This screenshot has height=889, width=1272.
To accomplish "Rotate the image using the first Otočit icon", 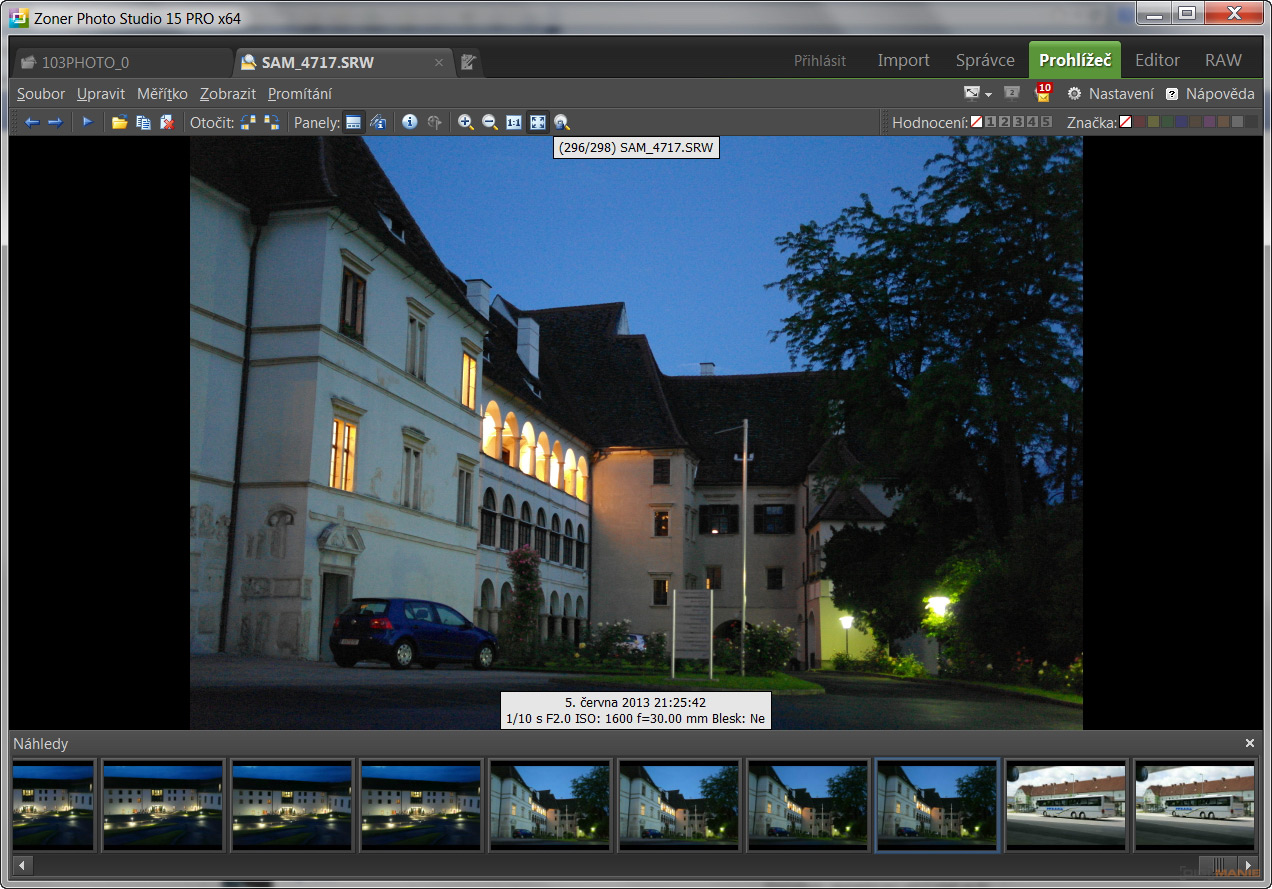I will (248, 122).
